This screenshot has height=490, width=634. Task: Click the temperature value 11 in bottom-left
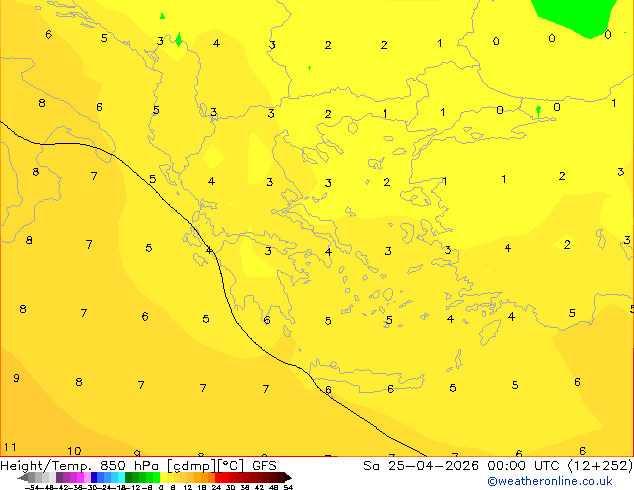point(10,447)
